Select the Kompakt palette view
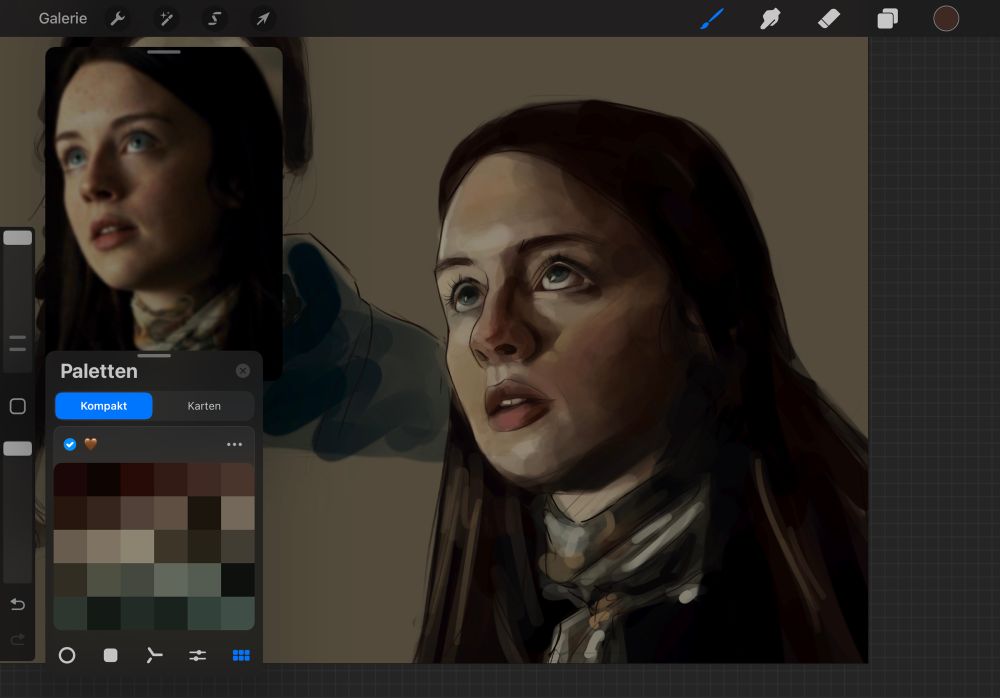Image resolution: width=1000 pixels, height=698 pixels. (104, 406)
